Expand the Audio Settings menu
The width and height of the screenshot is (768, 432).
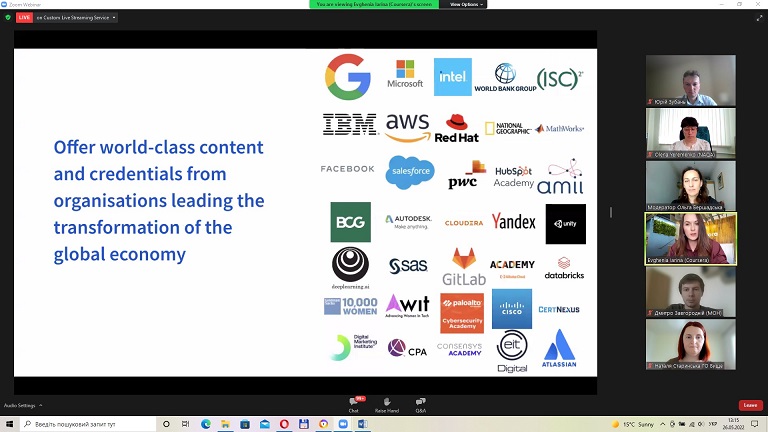coord(23,406)
